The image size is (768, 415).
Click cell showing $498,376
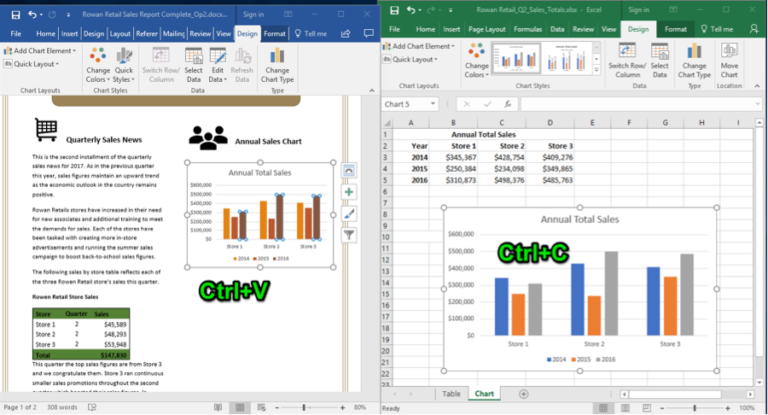click(x=502, y=180)
